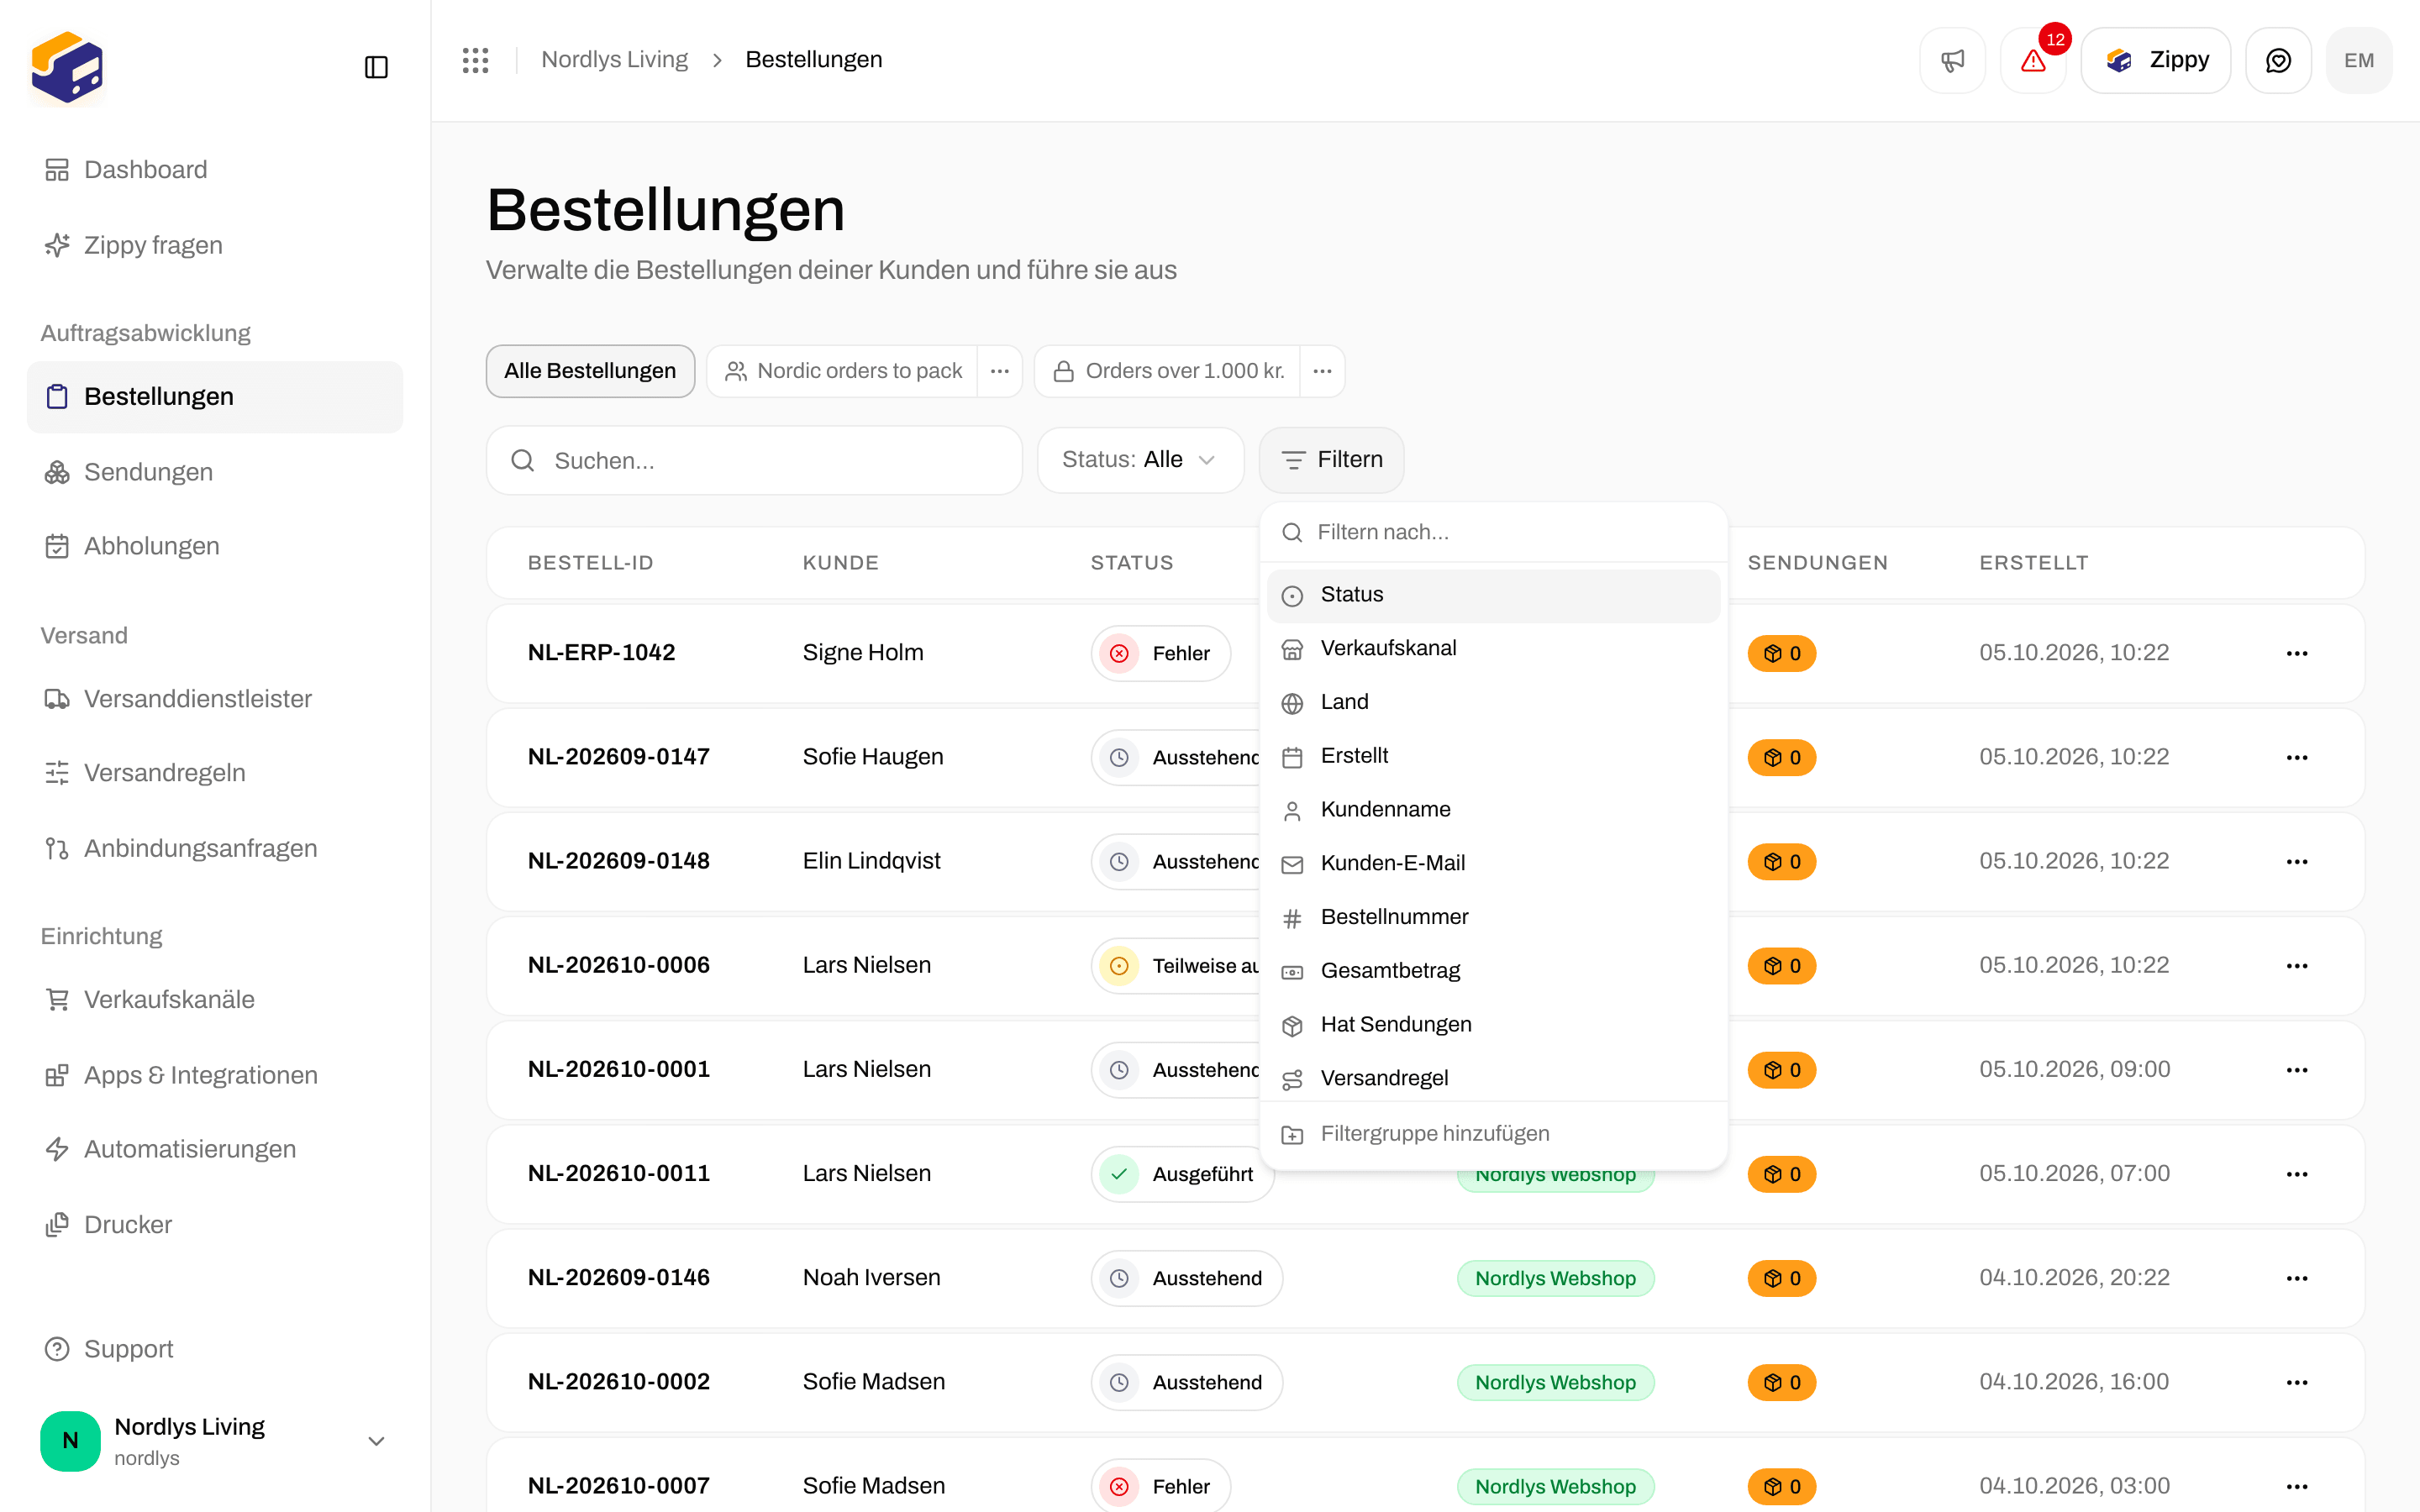Open alerts with 12 notifications
This screenshot has height=1512, width=2420.
click(2033, 60)
